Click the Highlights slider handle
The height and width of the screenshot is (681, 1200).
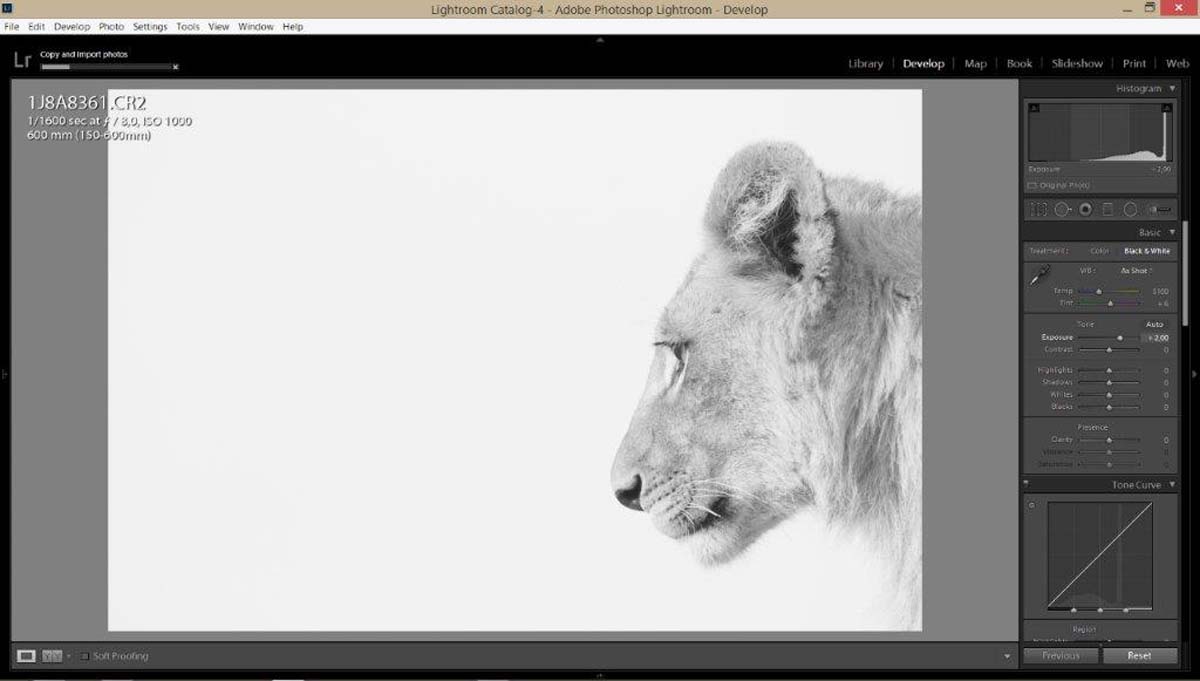coord(1109,371)
